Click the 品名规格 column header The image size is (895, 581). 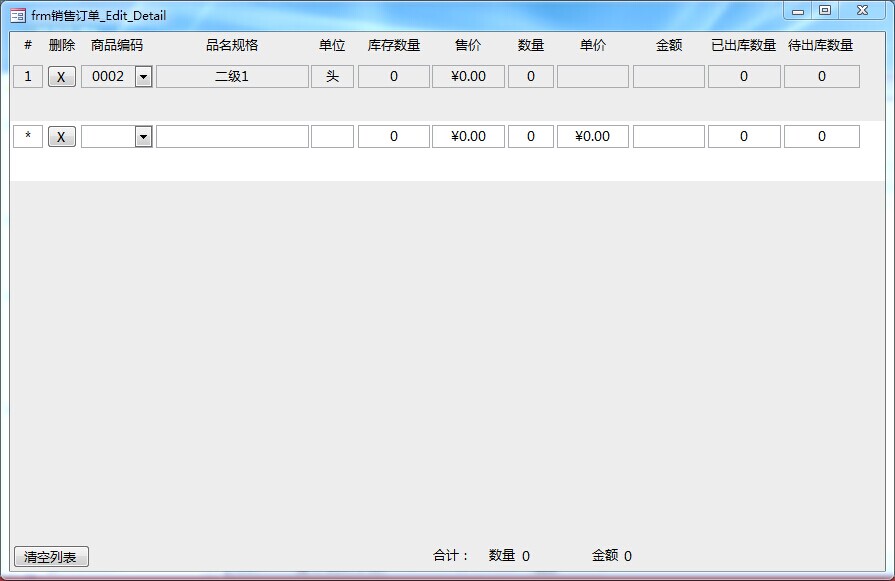coord(232,45)
